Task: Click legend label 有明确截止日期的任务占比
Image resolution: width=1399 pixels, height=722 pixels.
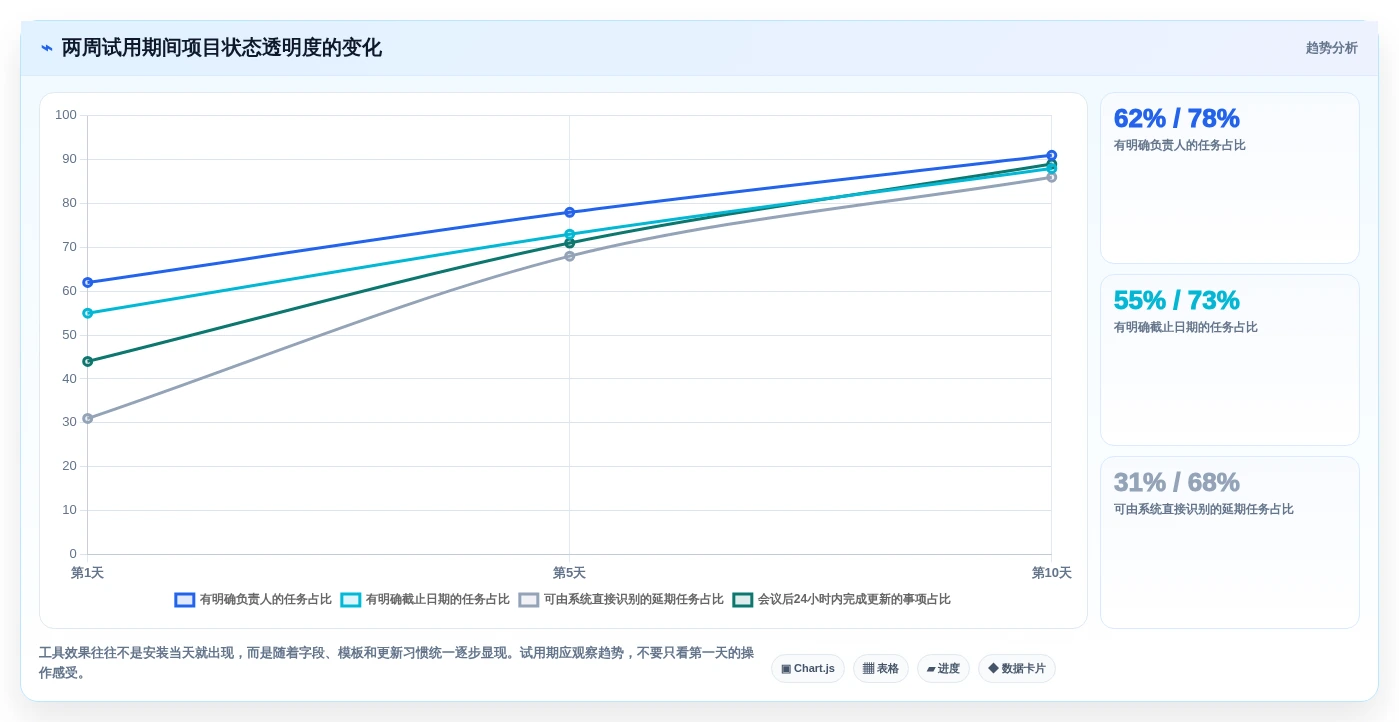Action: pyautogui.click(x=437, y=600)
